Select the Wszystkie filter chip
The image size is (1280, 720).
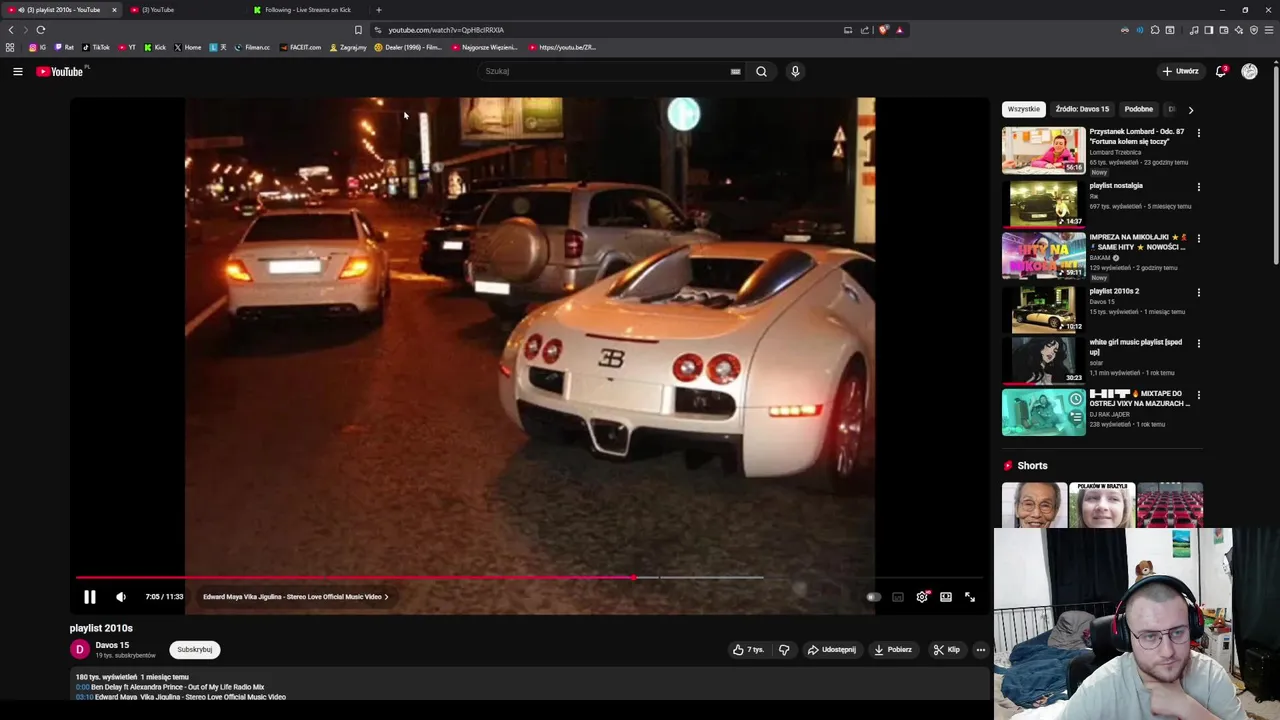click(1023, 109)
